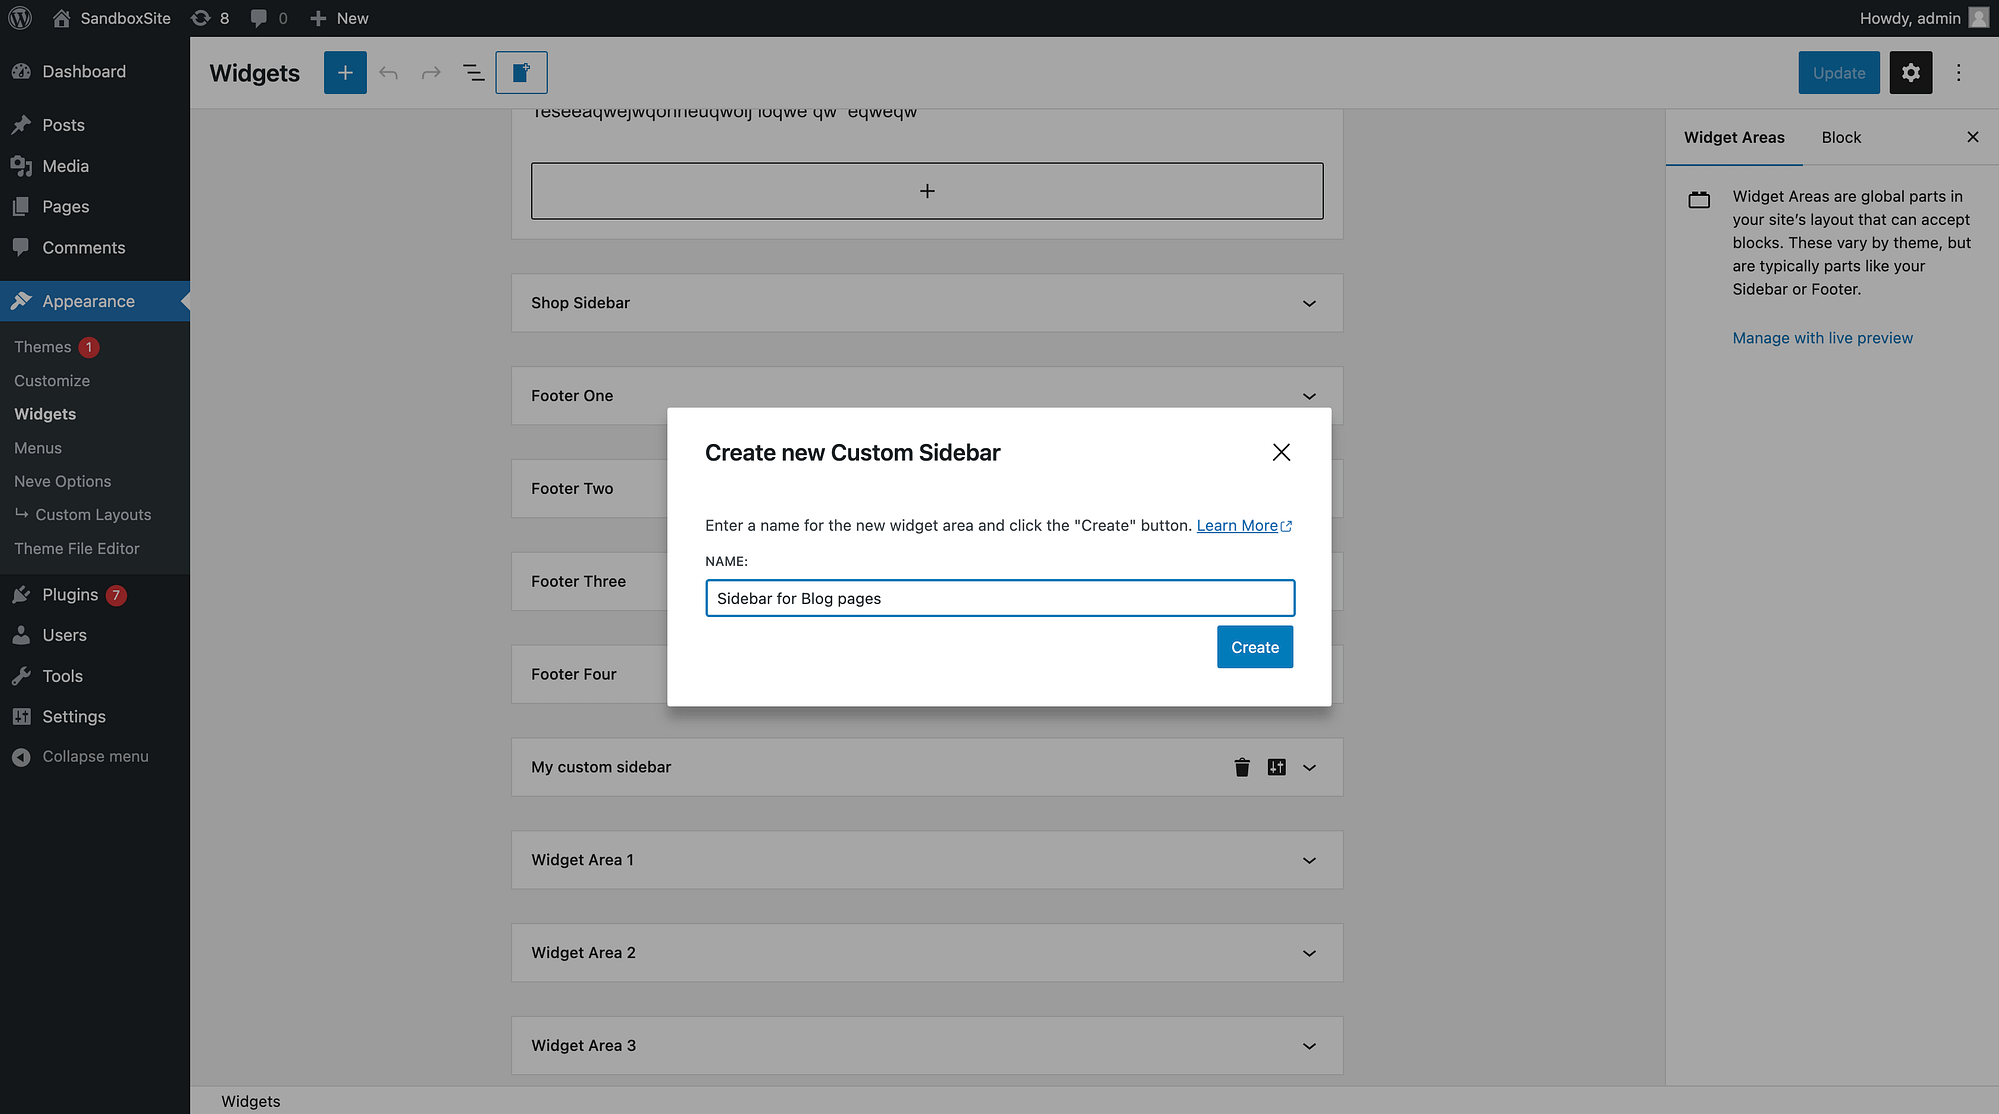Open the three-dot options menu
1999x1114 pixels.
(1959, 73)
